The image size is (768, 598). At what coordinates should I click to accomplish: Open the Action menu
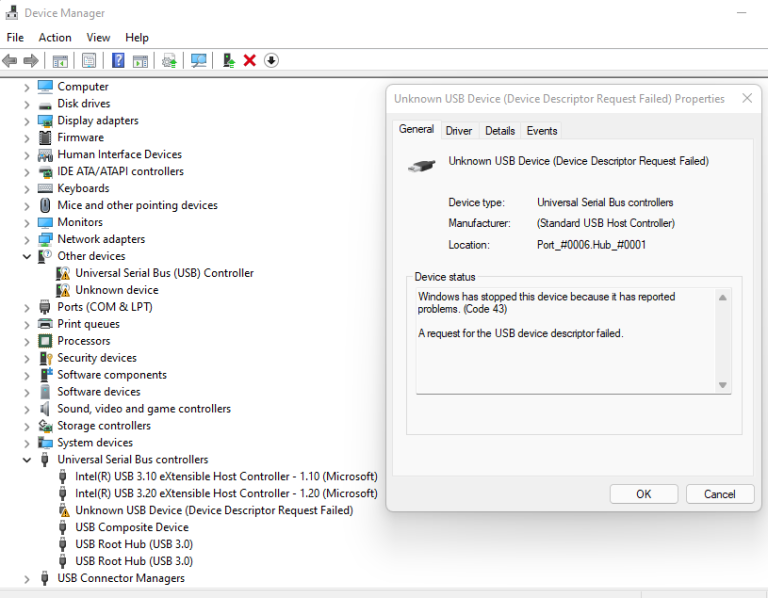[55, 38]
